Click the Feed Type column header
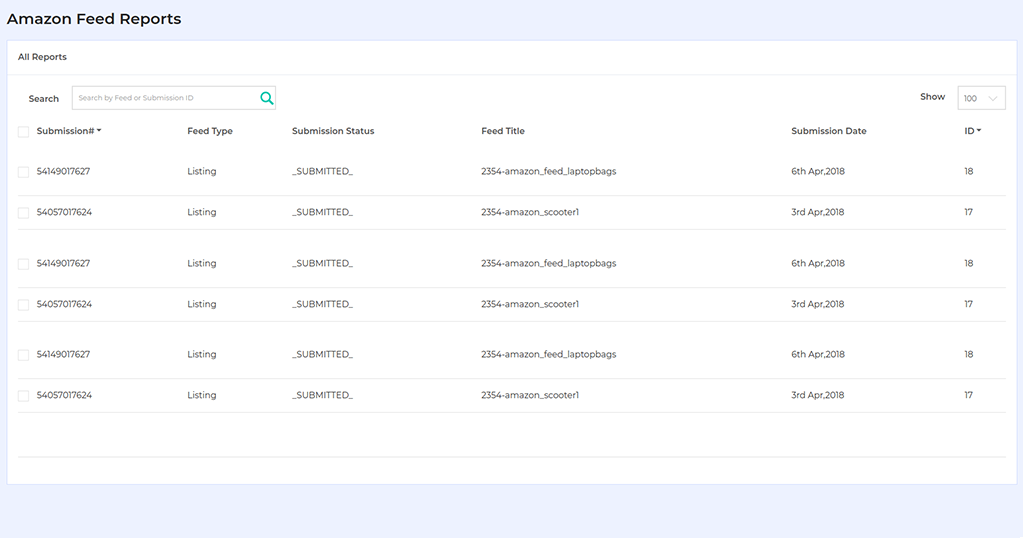The height and width of the screenshot is (538, 1024). [x=210, y=131]
